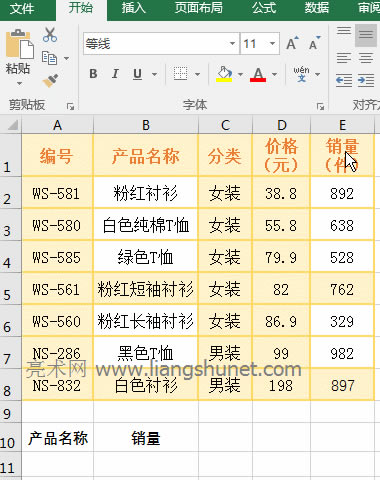Image resolution: width=380 pixels, height=480 pixels.
Task: Toggle italic formatting
Action: (x=115, y=74)
